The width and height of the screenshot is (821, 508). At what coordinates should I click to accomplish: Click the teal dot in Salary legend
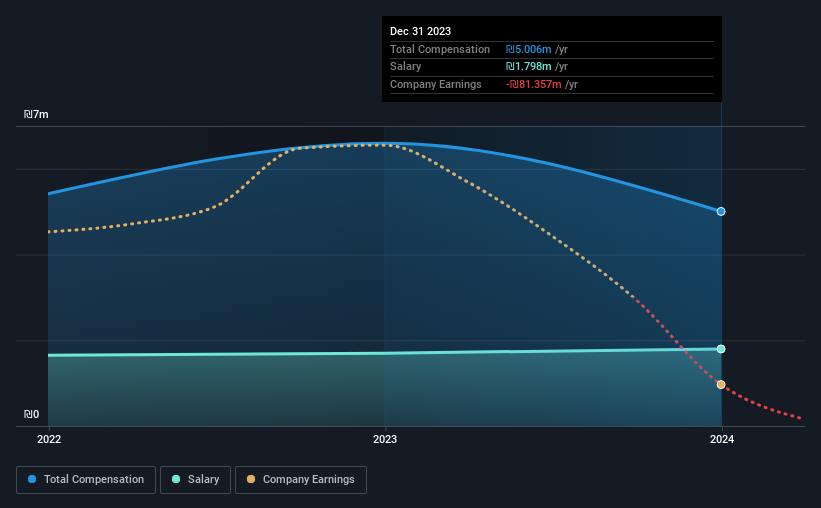click(x=176, y=479)
